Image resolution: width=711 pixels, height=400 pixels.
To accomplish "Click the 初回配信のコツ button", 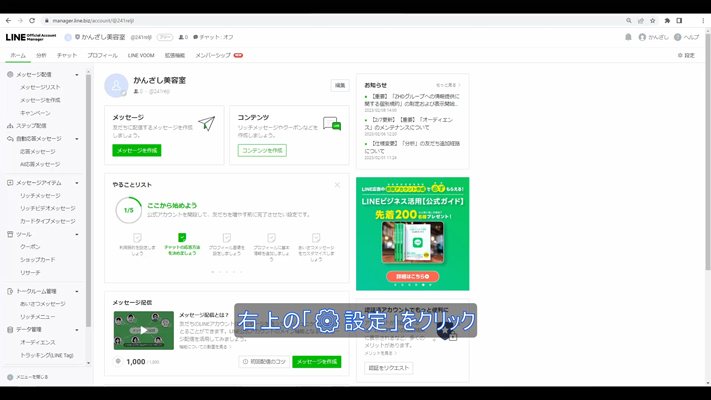I will click(x=264, y=362).
